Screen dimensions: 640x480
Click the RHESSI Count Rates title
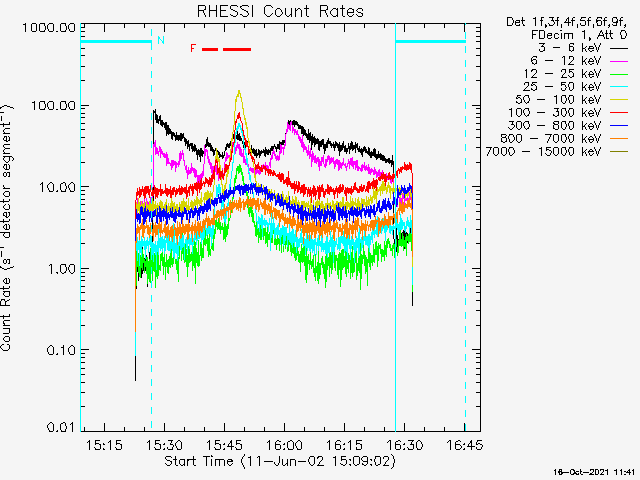point(280,11)
